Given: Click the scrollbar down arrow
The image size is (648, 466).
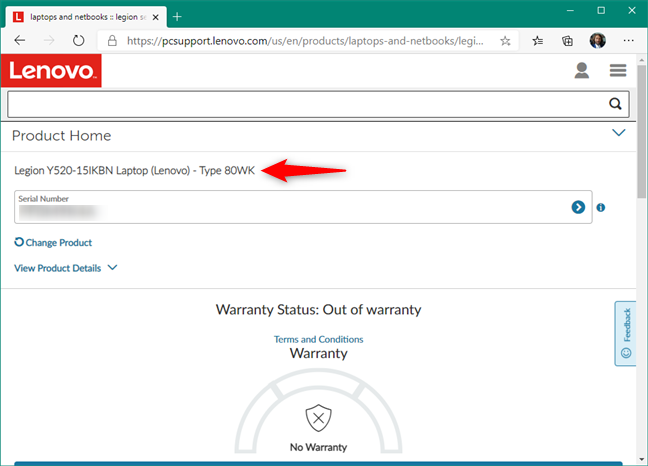Looking at the screenshot, I should pyautogui.click(x=641, y=459).
